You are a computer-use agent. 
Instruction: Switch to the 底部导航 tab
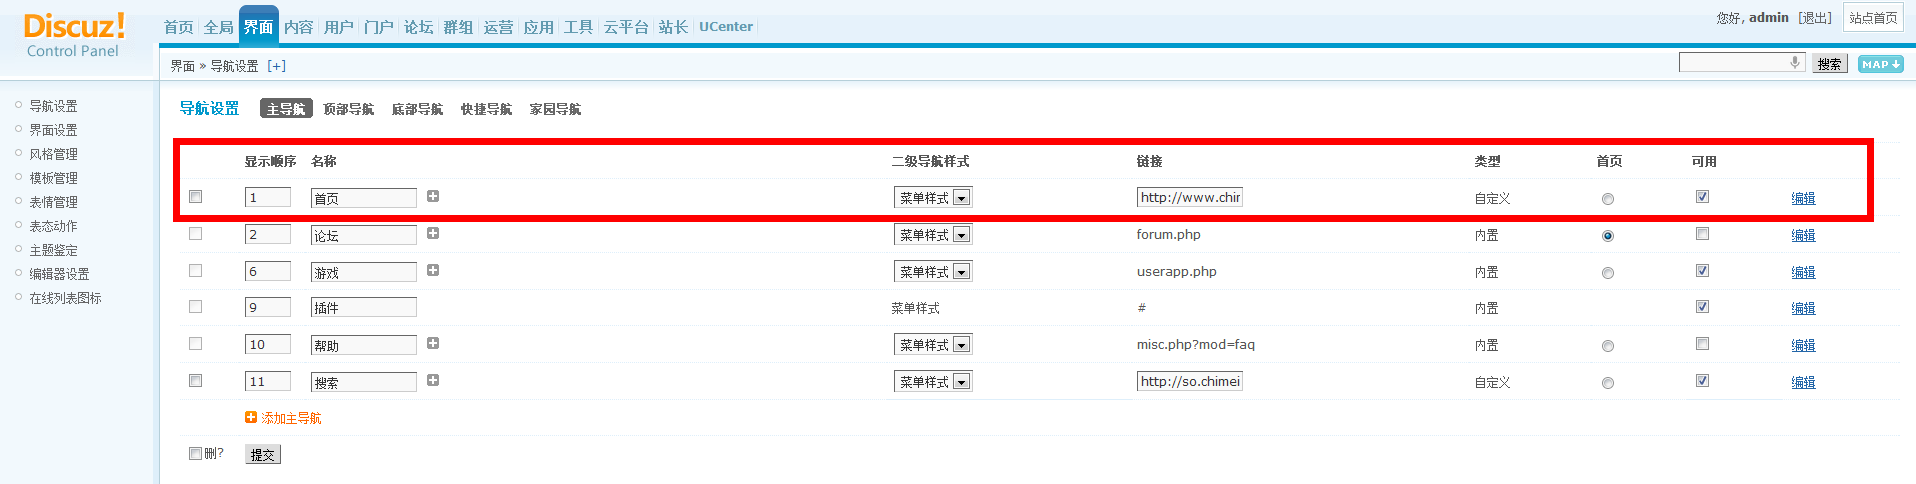pos(418,109)
